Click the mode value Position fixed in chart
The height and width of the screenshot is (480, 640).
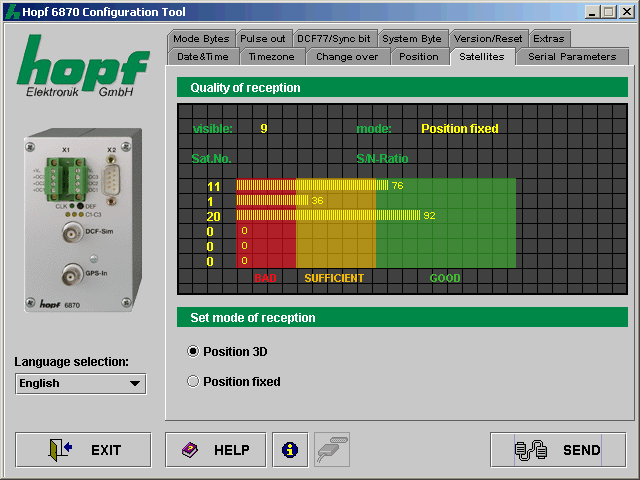point(460,129)
